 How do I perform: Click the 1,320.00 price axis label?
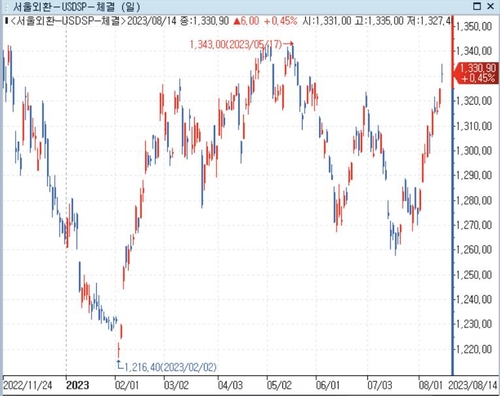[474, 101]
